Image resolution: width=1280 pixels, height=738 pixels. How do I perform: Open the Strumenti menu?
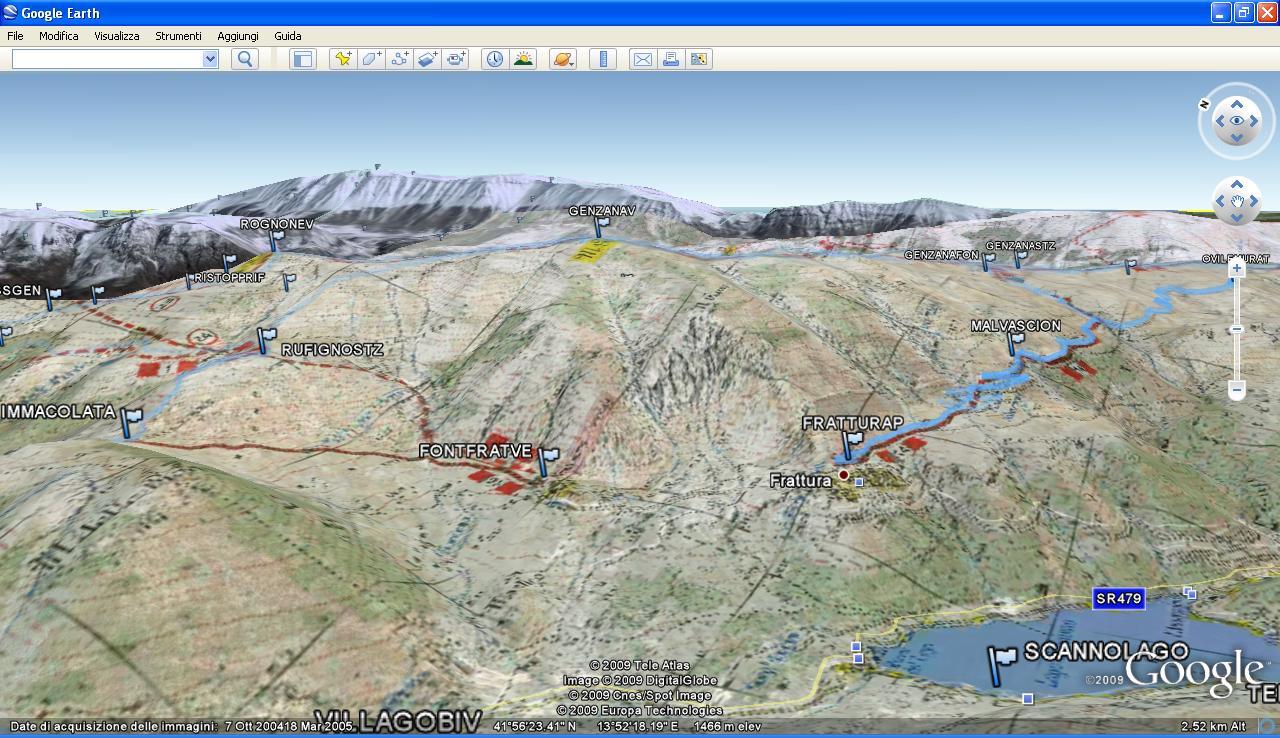click(178, 36)
